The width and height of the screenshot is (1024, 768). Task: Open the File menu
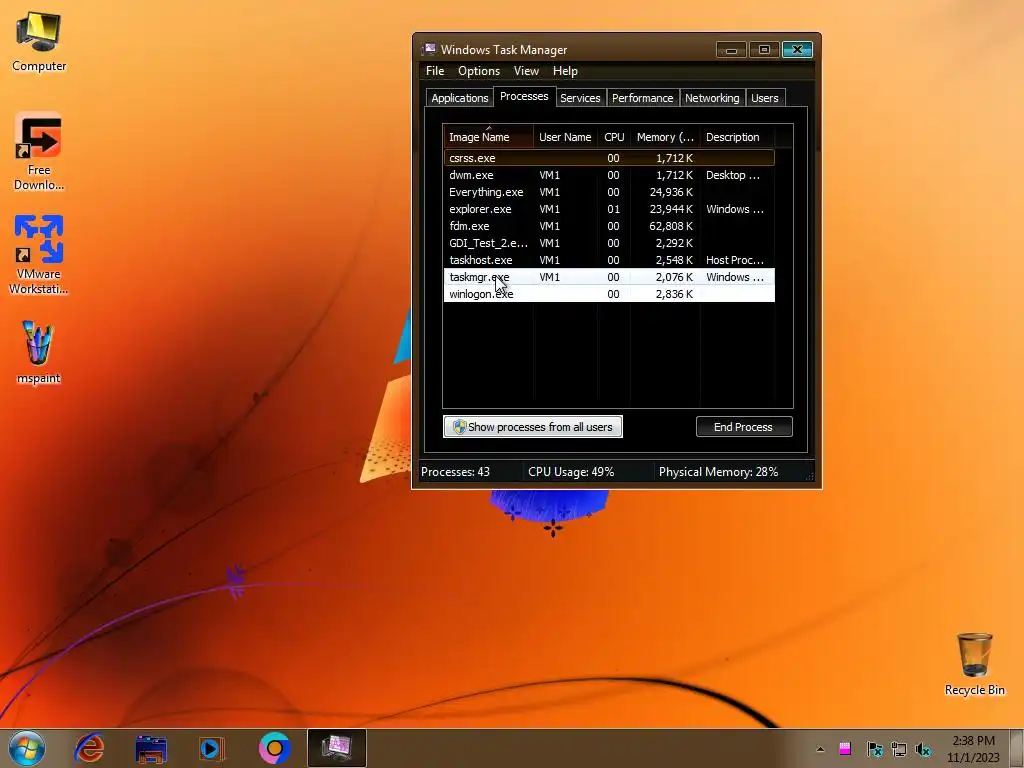(435, 71)
